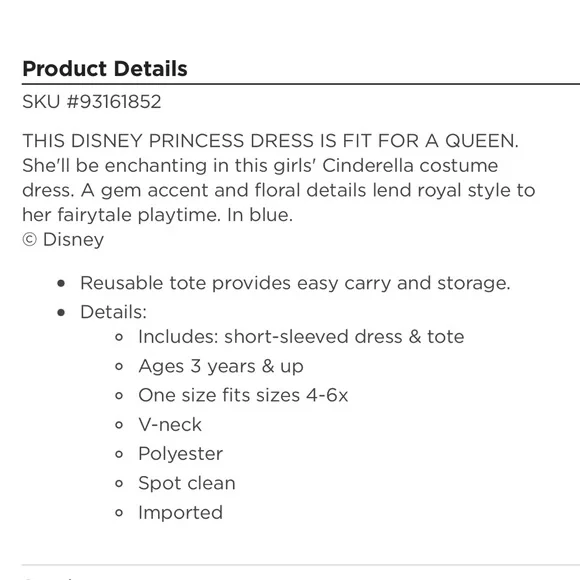Click the text 'In blue.'
The width and height of the screenshot is (580, 580).
(x=260, y=215)
